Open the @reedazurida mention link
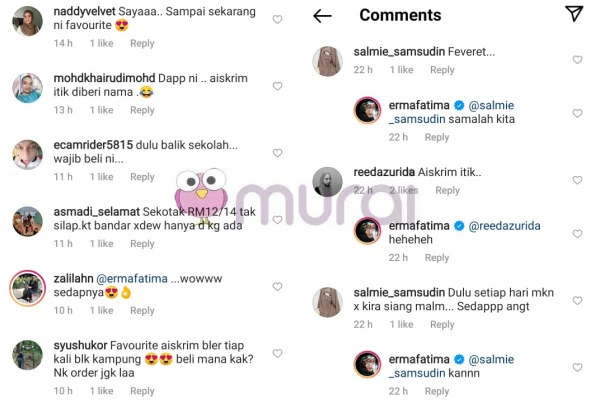 pos(504,226)
